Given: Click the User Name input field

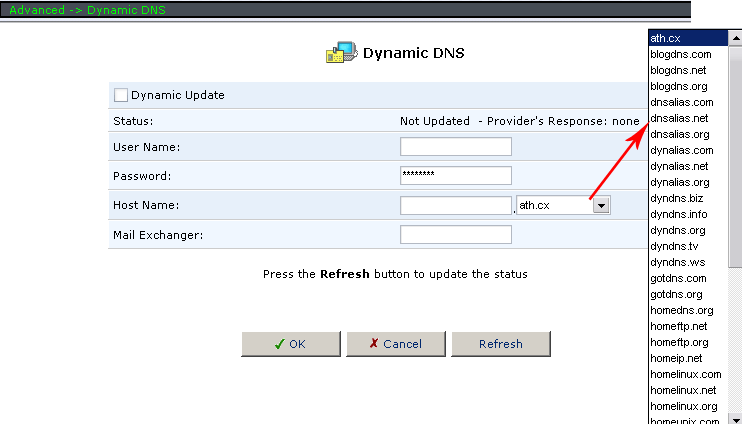Looking at the screenshot, I should tap(455, 147).
